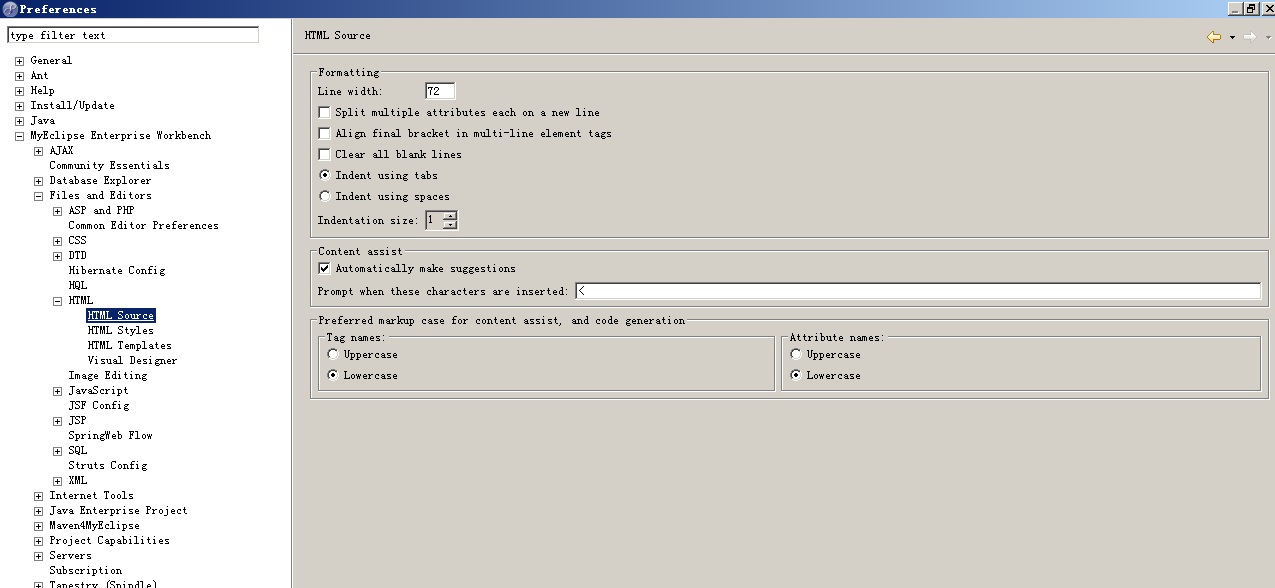Collapse MyEclipse Enterprise Workbench node
The height and width of the screenshot is (588, 1275).
coord(19,136)
